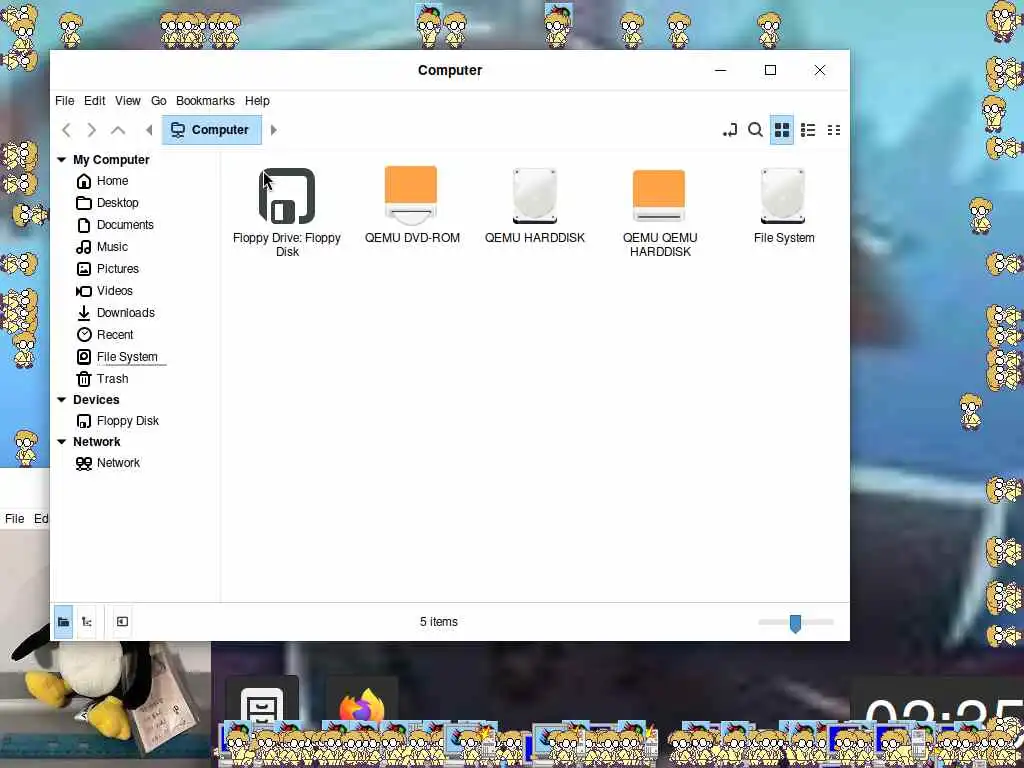Image resolution: width=1024 pixels, height=768 pixels.
Task: Switch to icon view
Action: [782, 130]
